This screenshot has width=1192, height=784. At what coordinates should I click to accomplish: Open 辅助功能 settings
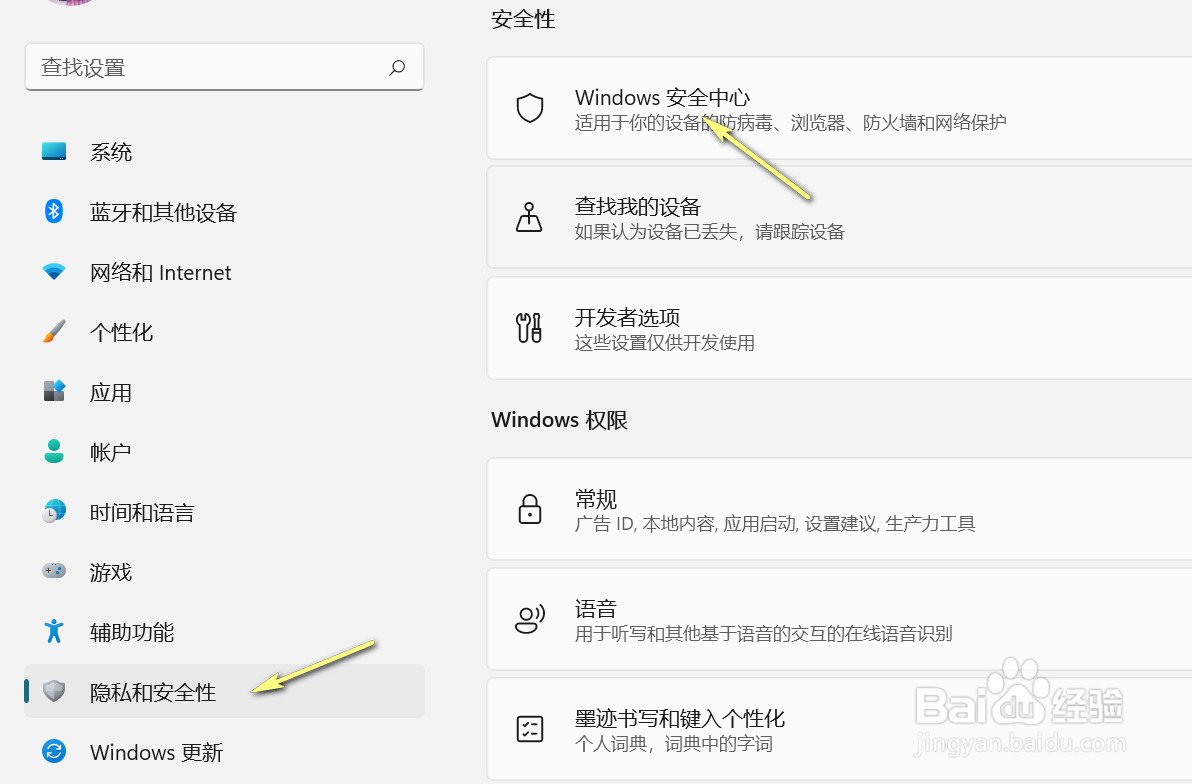click(224, 631)
